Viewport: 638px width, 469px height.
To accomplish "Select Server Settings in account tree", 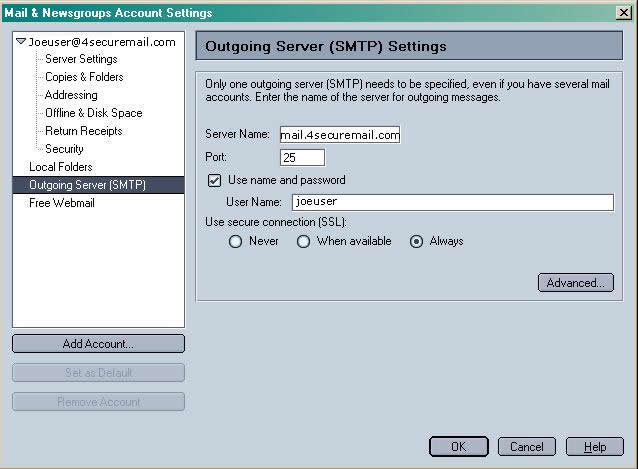I will 81,59.
